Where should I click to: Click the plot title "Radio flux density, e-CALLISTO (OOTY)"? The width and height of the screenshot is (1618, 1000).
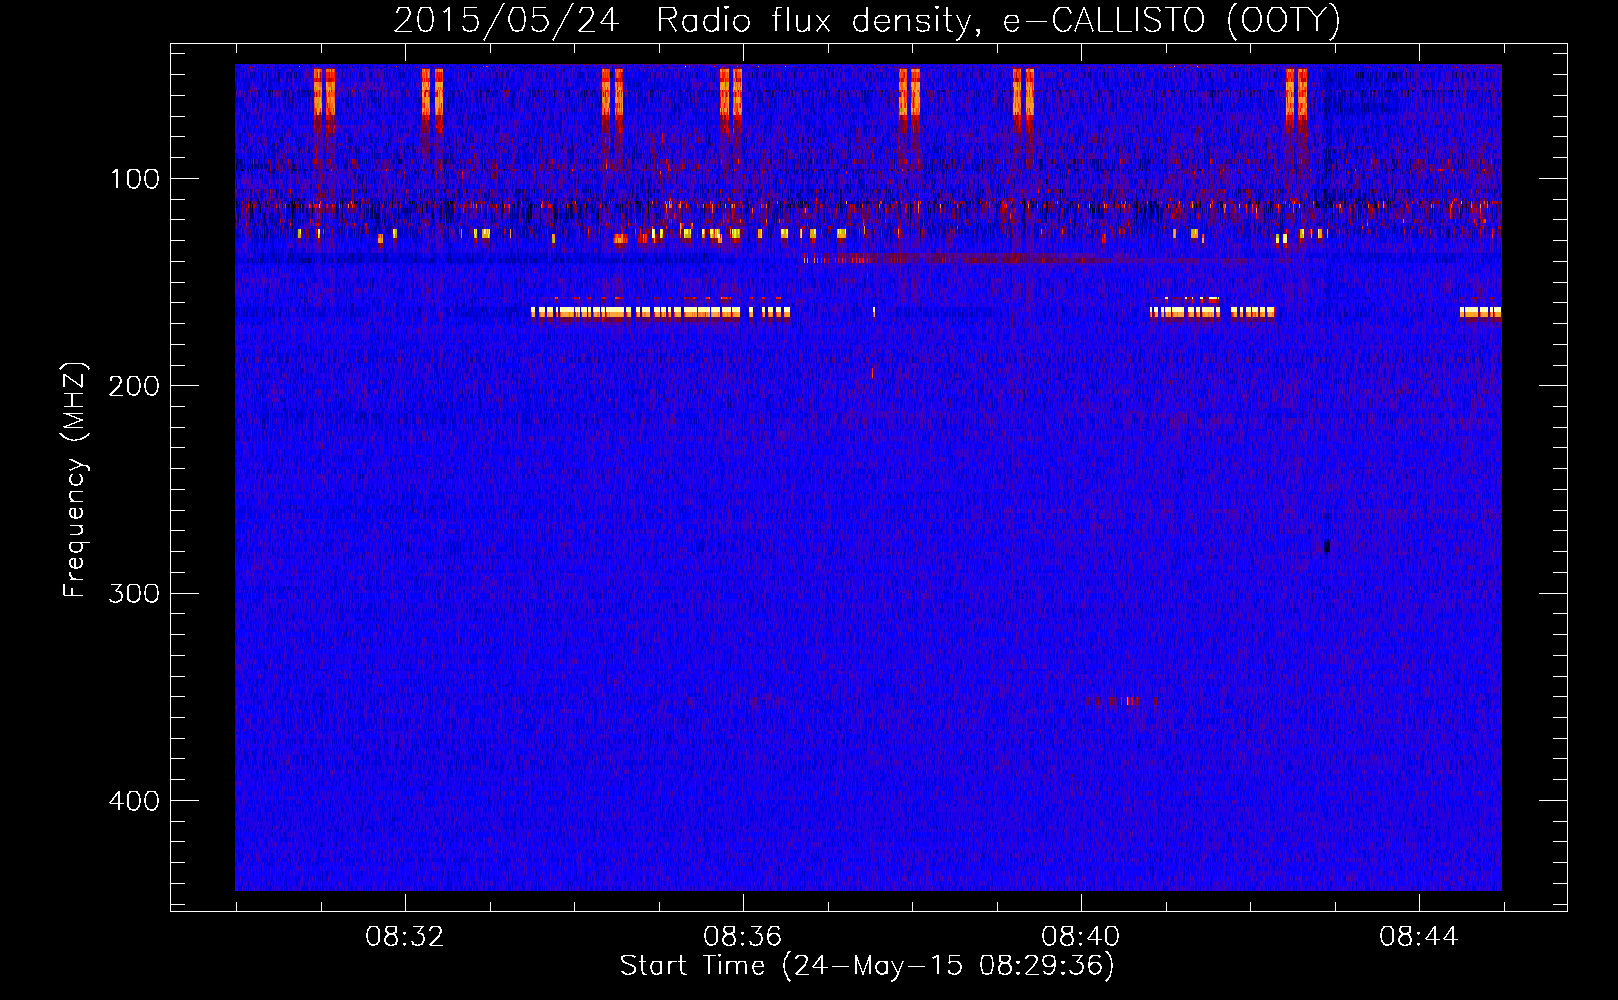click(x=998, y=21)
